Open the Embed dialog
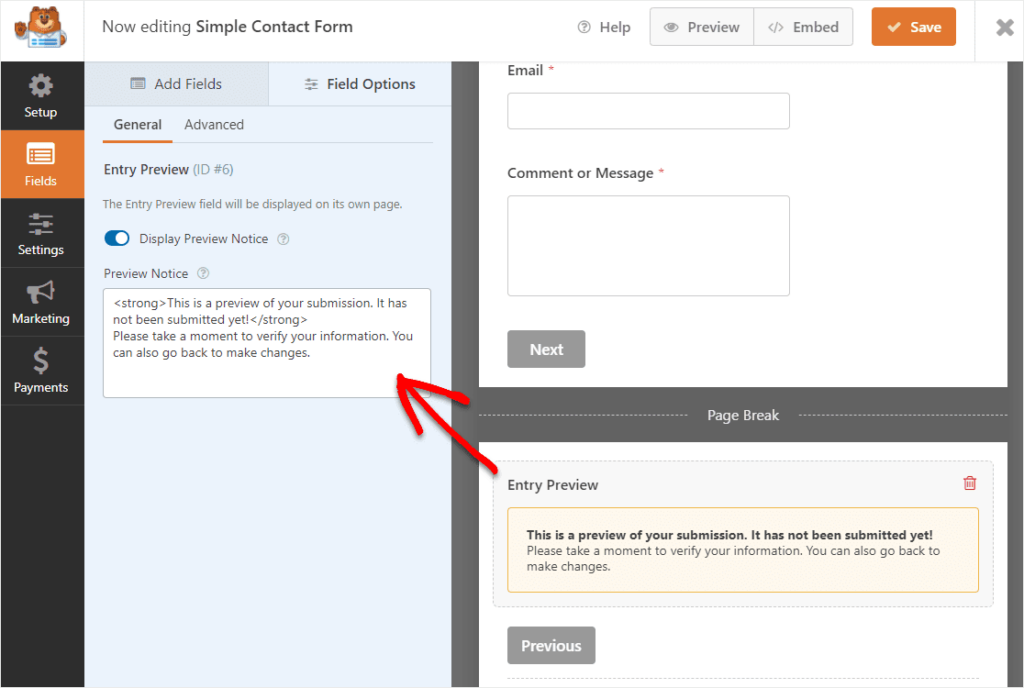Screen dimensions: 1024x688 [803, 27]
